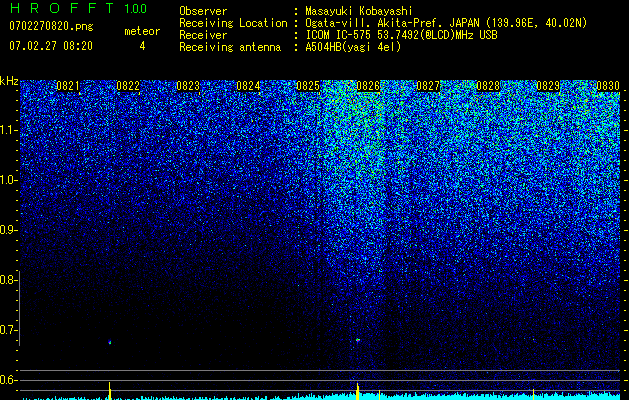Click the yellow amplitude spike near 0829
629x400 pixels.
[x=533, y=394]
